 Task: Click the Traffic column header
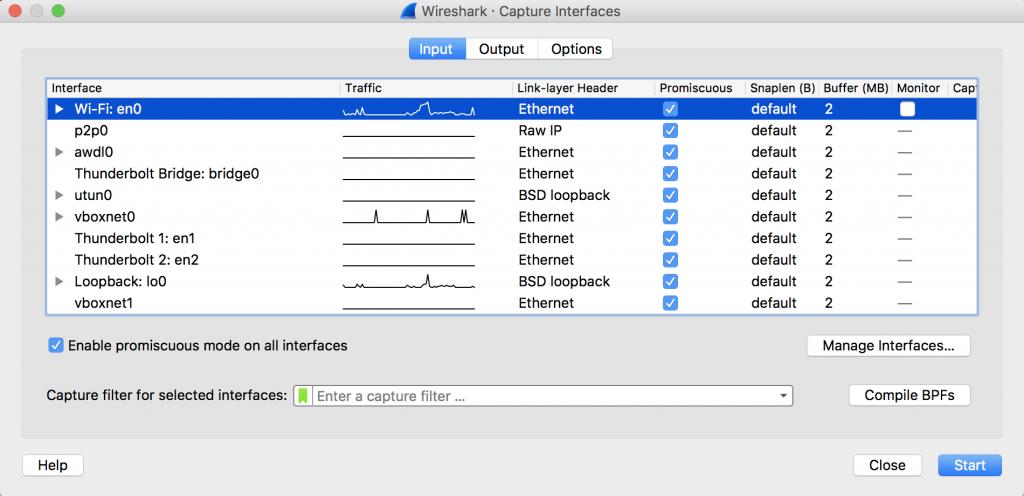tap(426, 88)
